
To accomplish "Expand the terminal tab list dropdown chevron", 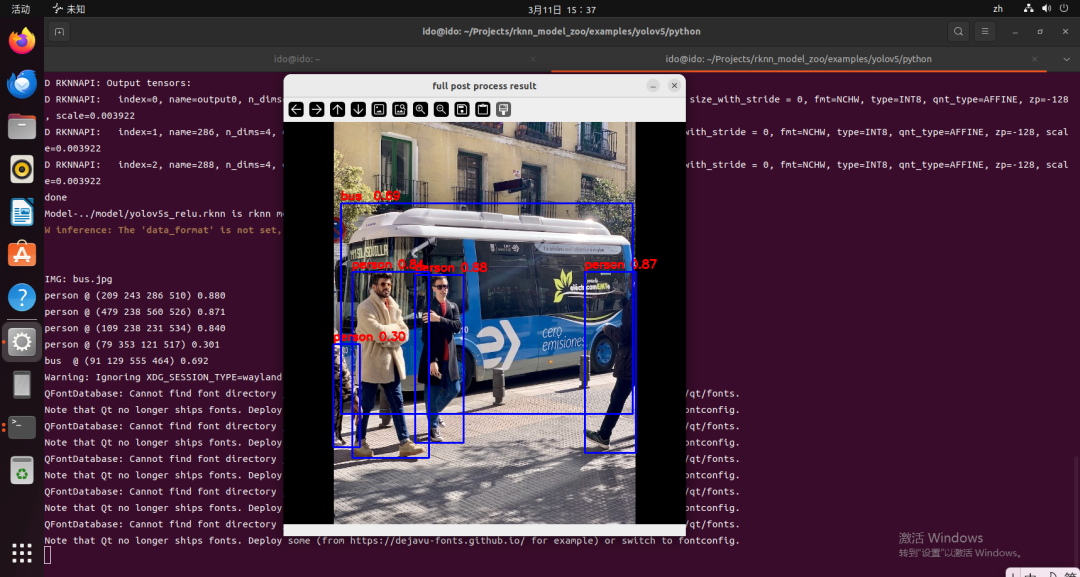I will pyautogui.click(x=1066, y=59).
